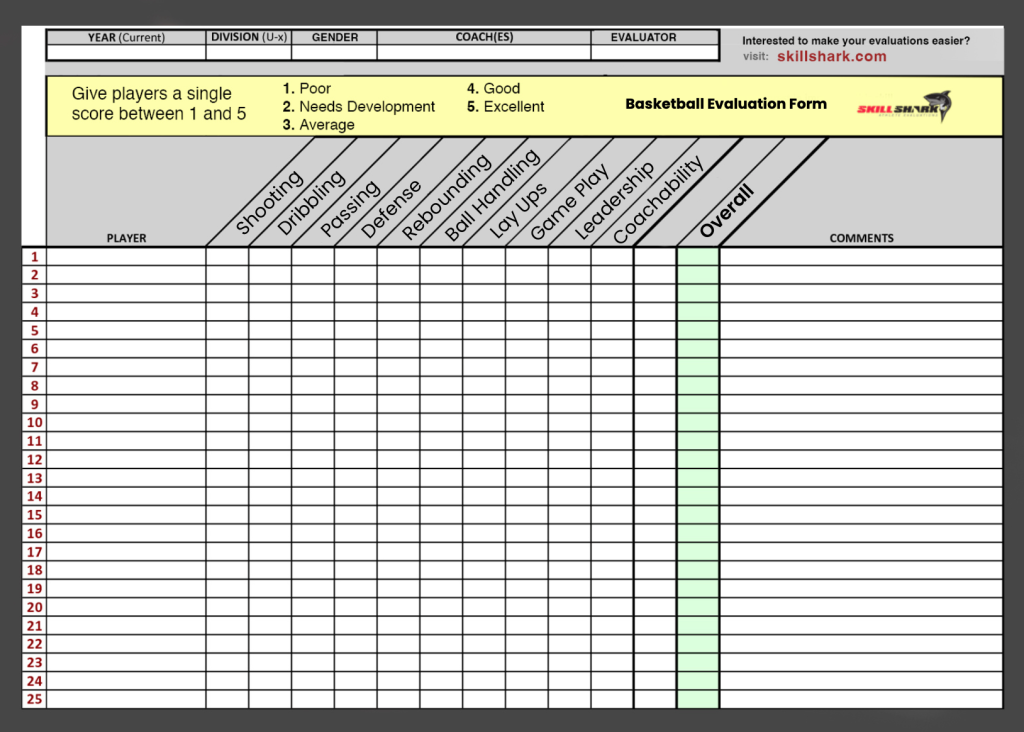The image size is (1024, 732).
Task: Click the Comments cell in row 17
Action: click(x=861, y=552)
